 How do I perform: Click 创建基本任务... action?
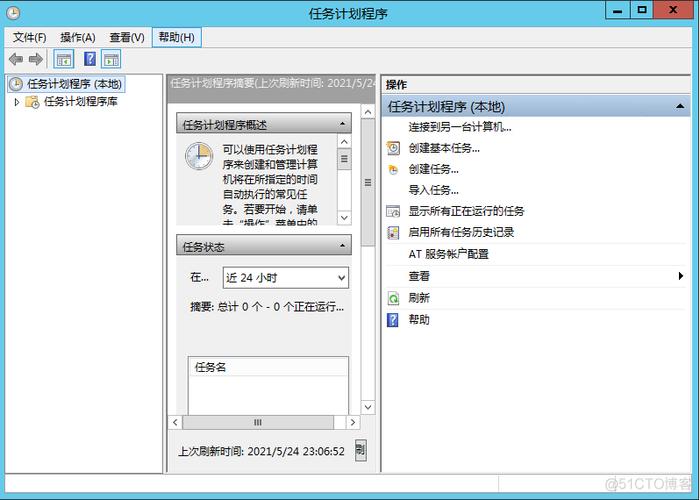tap(444, 148)
